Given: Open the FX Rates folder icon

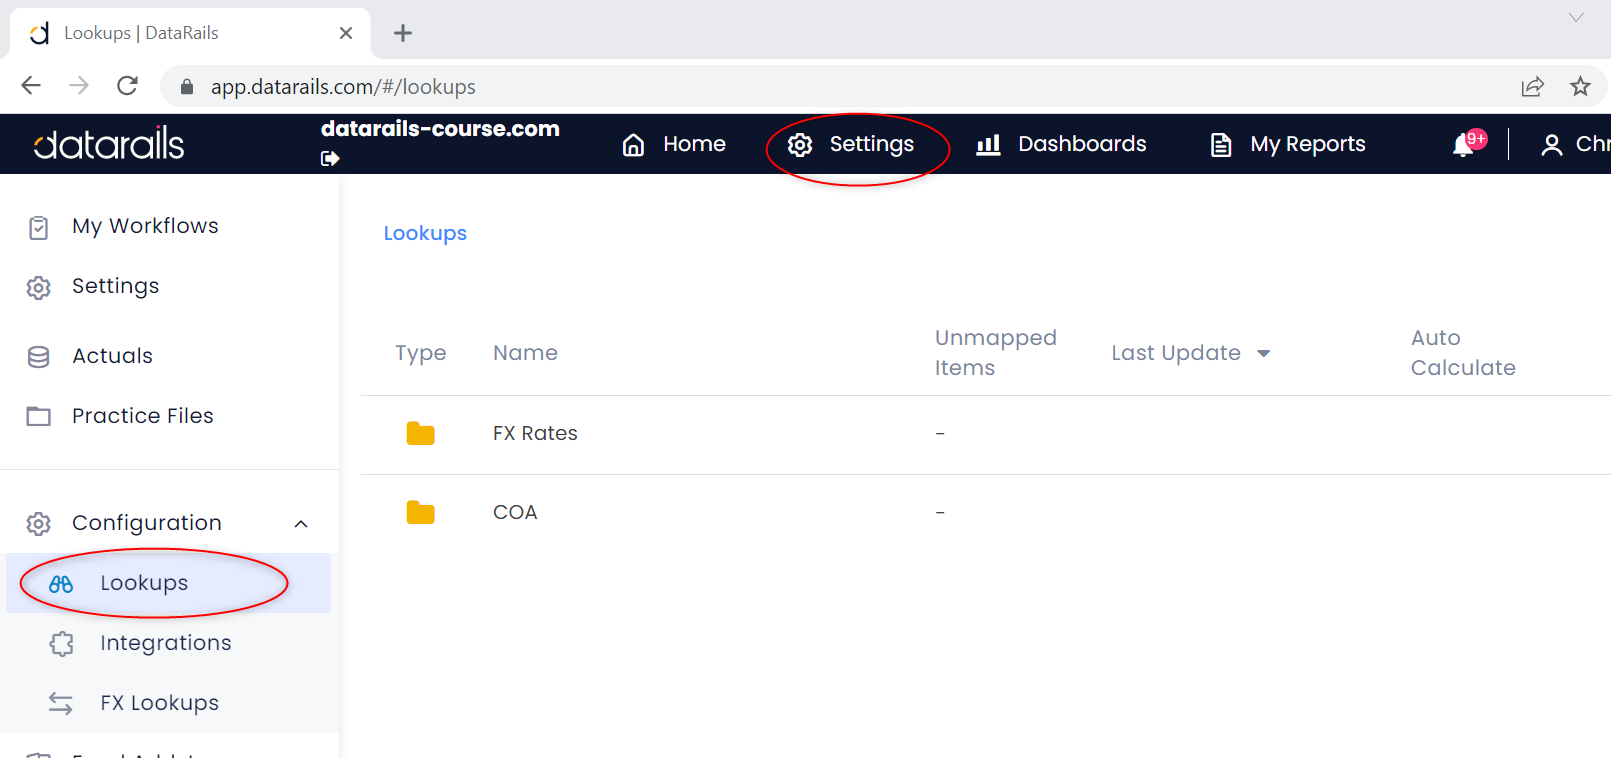Looking at the screenshot, I should (420, 434).
